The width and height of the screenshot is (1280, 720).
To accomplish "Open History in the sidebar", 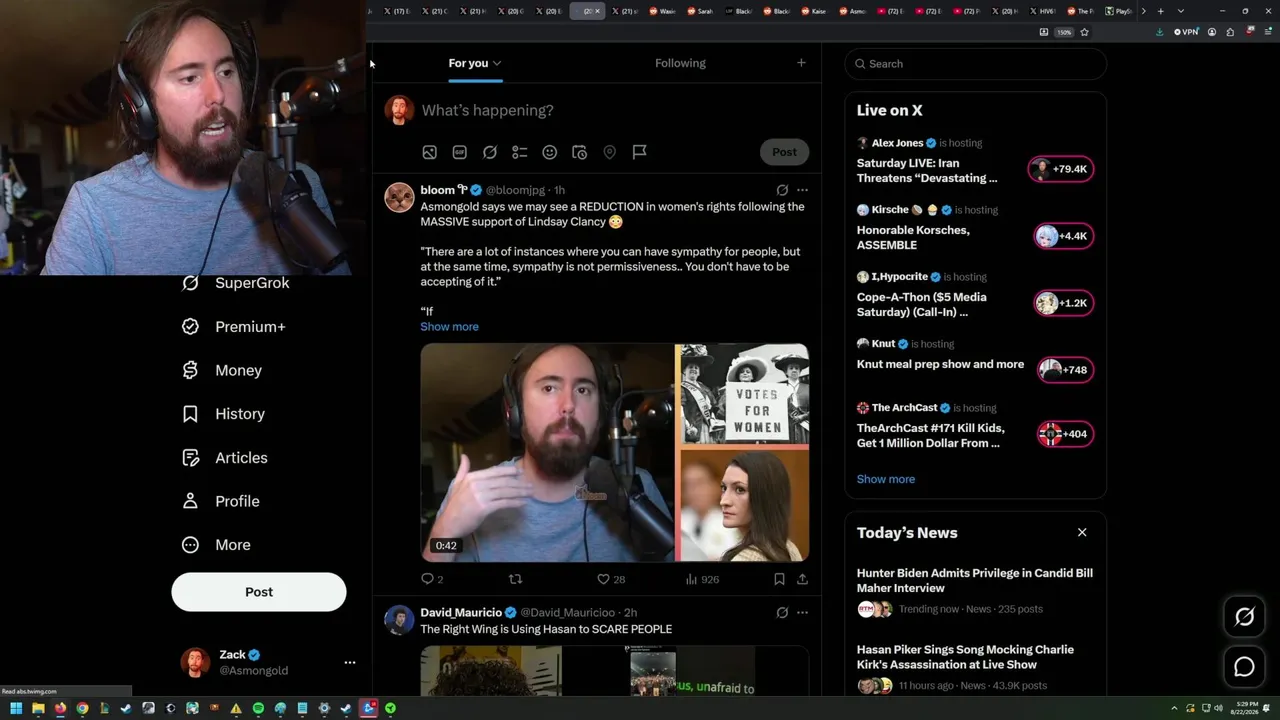I will 223,414.
